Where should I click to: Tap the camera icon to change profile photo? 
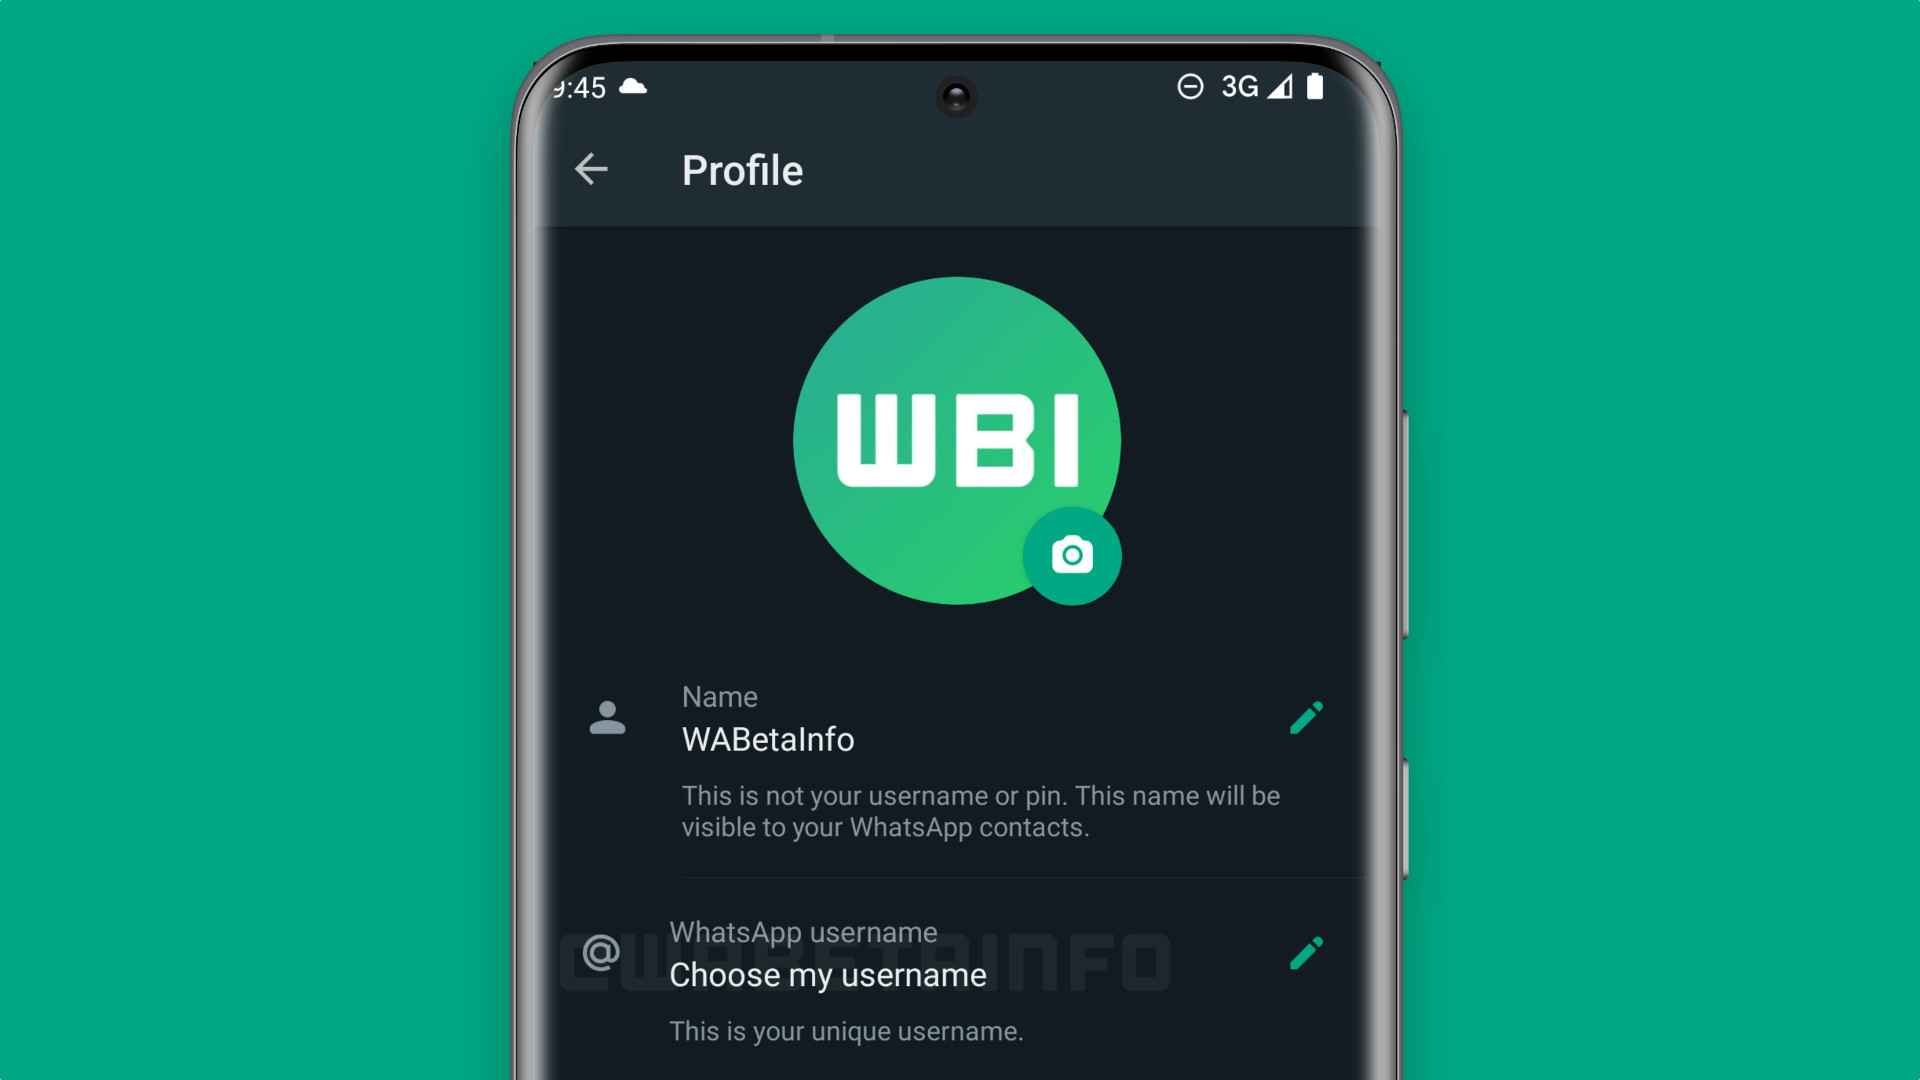coord(1075,555)
